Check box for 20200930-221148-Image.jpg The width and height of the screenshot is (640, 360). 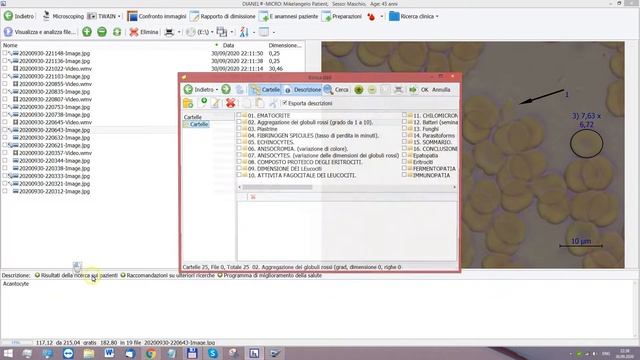pyautogui.click(x=5, y=53)
